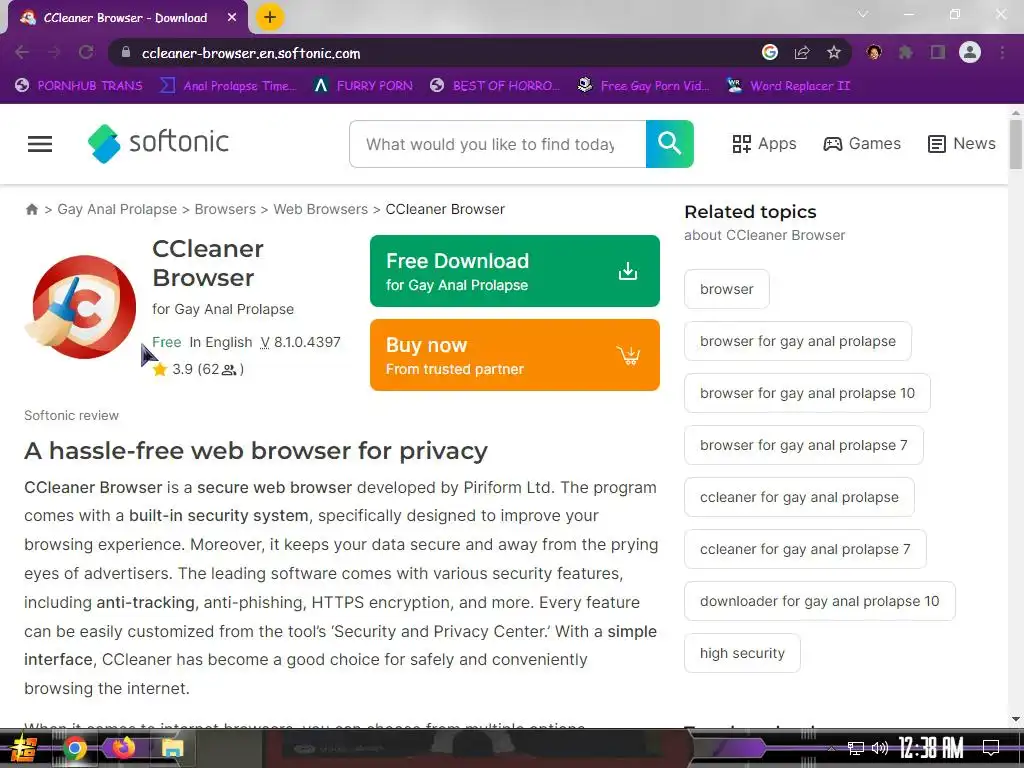Click the CCleaner Browser logo image

(81, 306)
